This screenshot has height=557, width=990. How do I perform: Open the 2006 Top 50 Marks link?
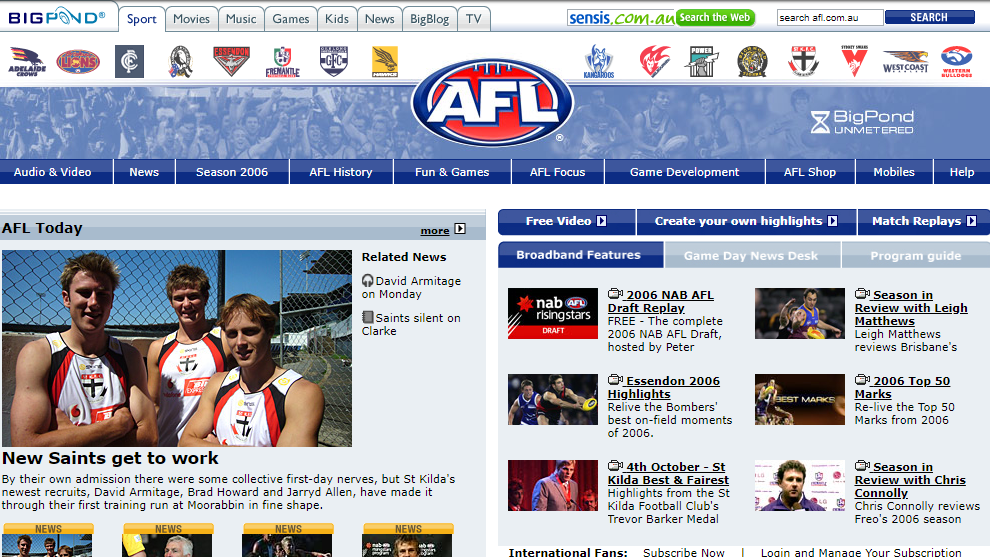pos(902,387)
